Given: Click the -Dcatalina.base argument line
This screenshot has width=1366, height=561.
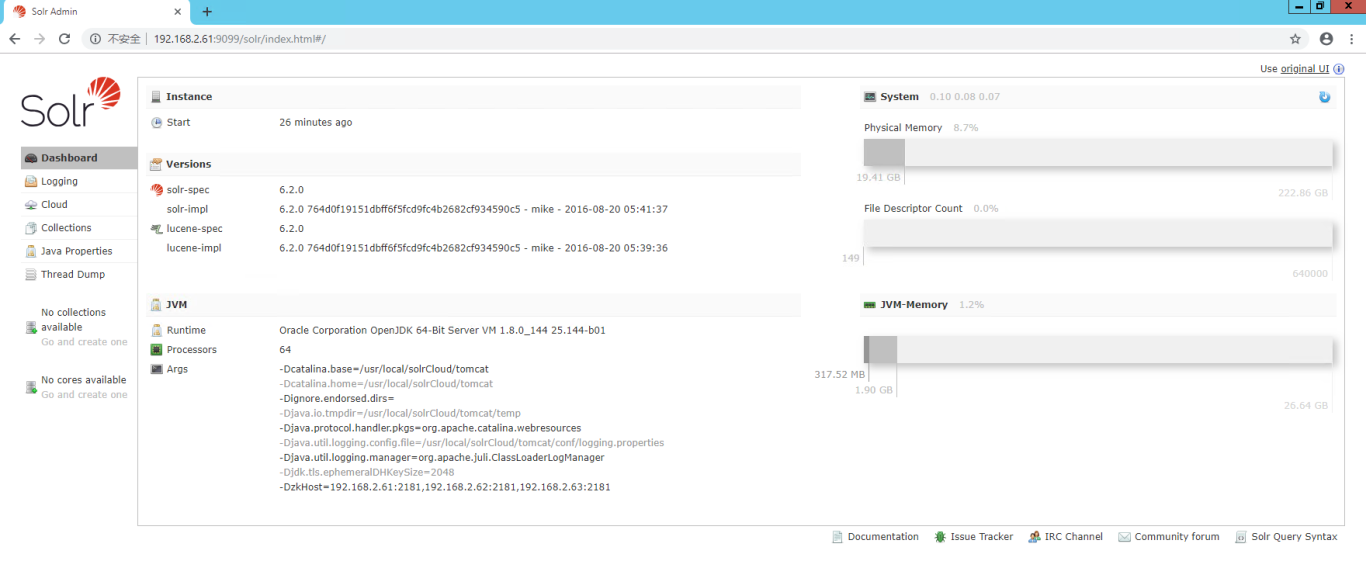Looking at the screenshot, I should tap(384, 369).
